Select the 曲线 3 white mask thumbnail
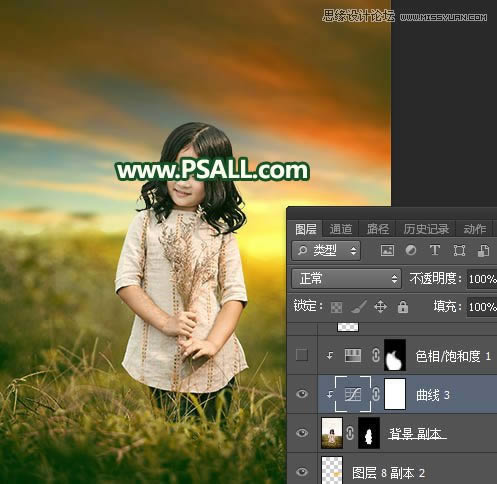Screen dimensions: 497x484 pyautogui.click(x=395, y=394)
